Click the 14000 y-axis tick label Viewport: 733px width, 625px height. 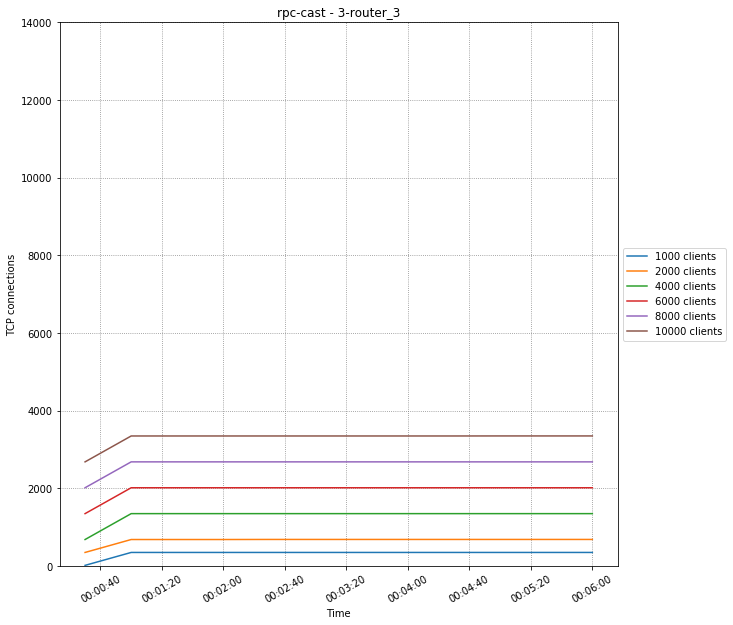click(36, 23)
